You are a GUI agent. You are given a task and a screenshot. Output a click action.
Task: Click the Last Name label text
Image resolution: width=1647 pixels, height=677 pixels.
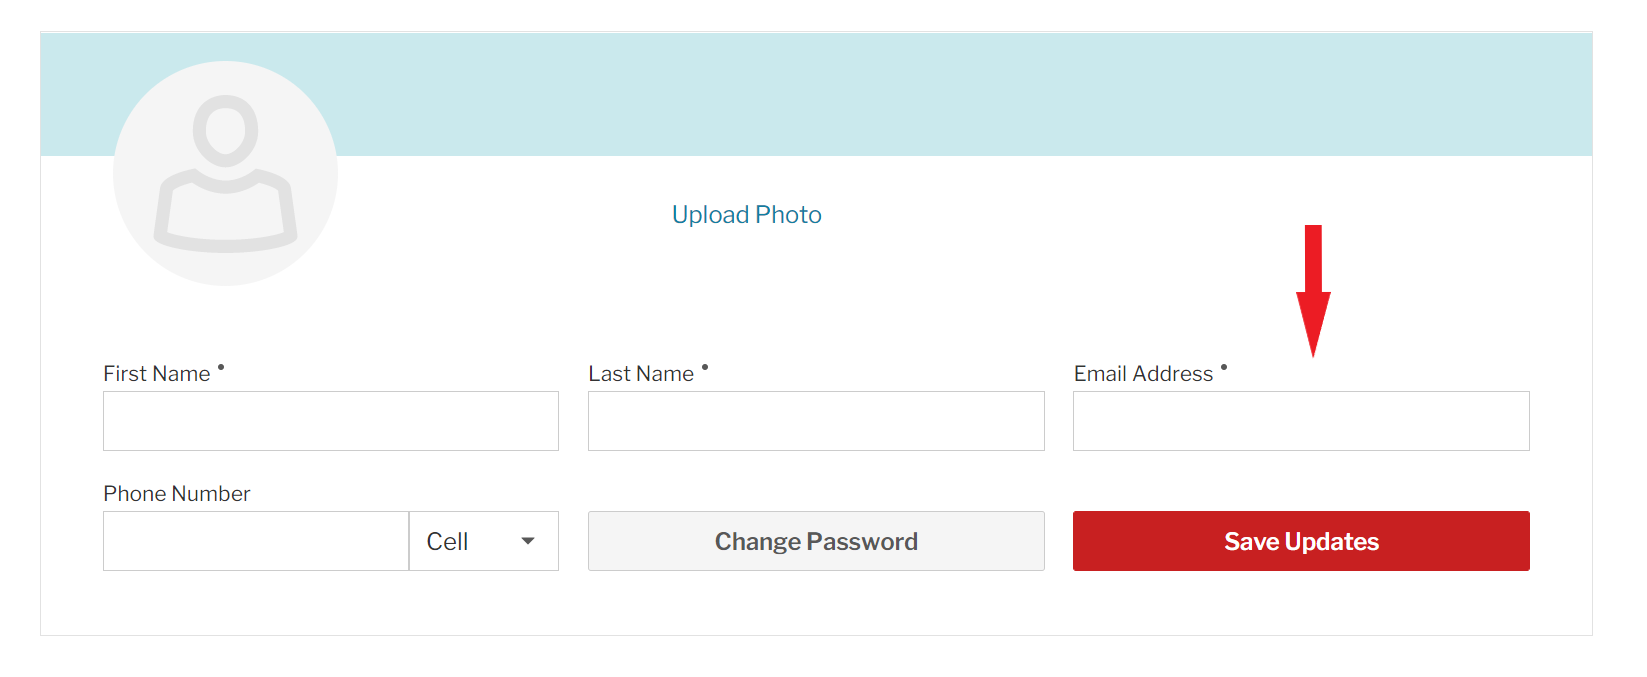641,374
